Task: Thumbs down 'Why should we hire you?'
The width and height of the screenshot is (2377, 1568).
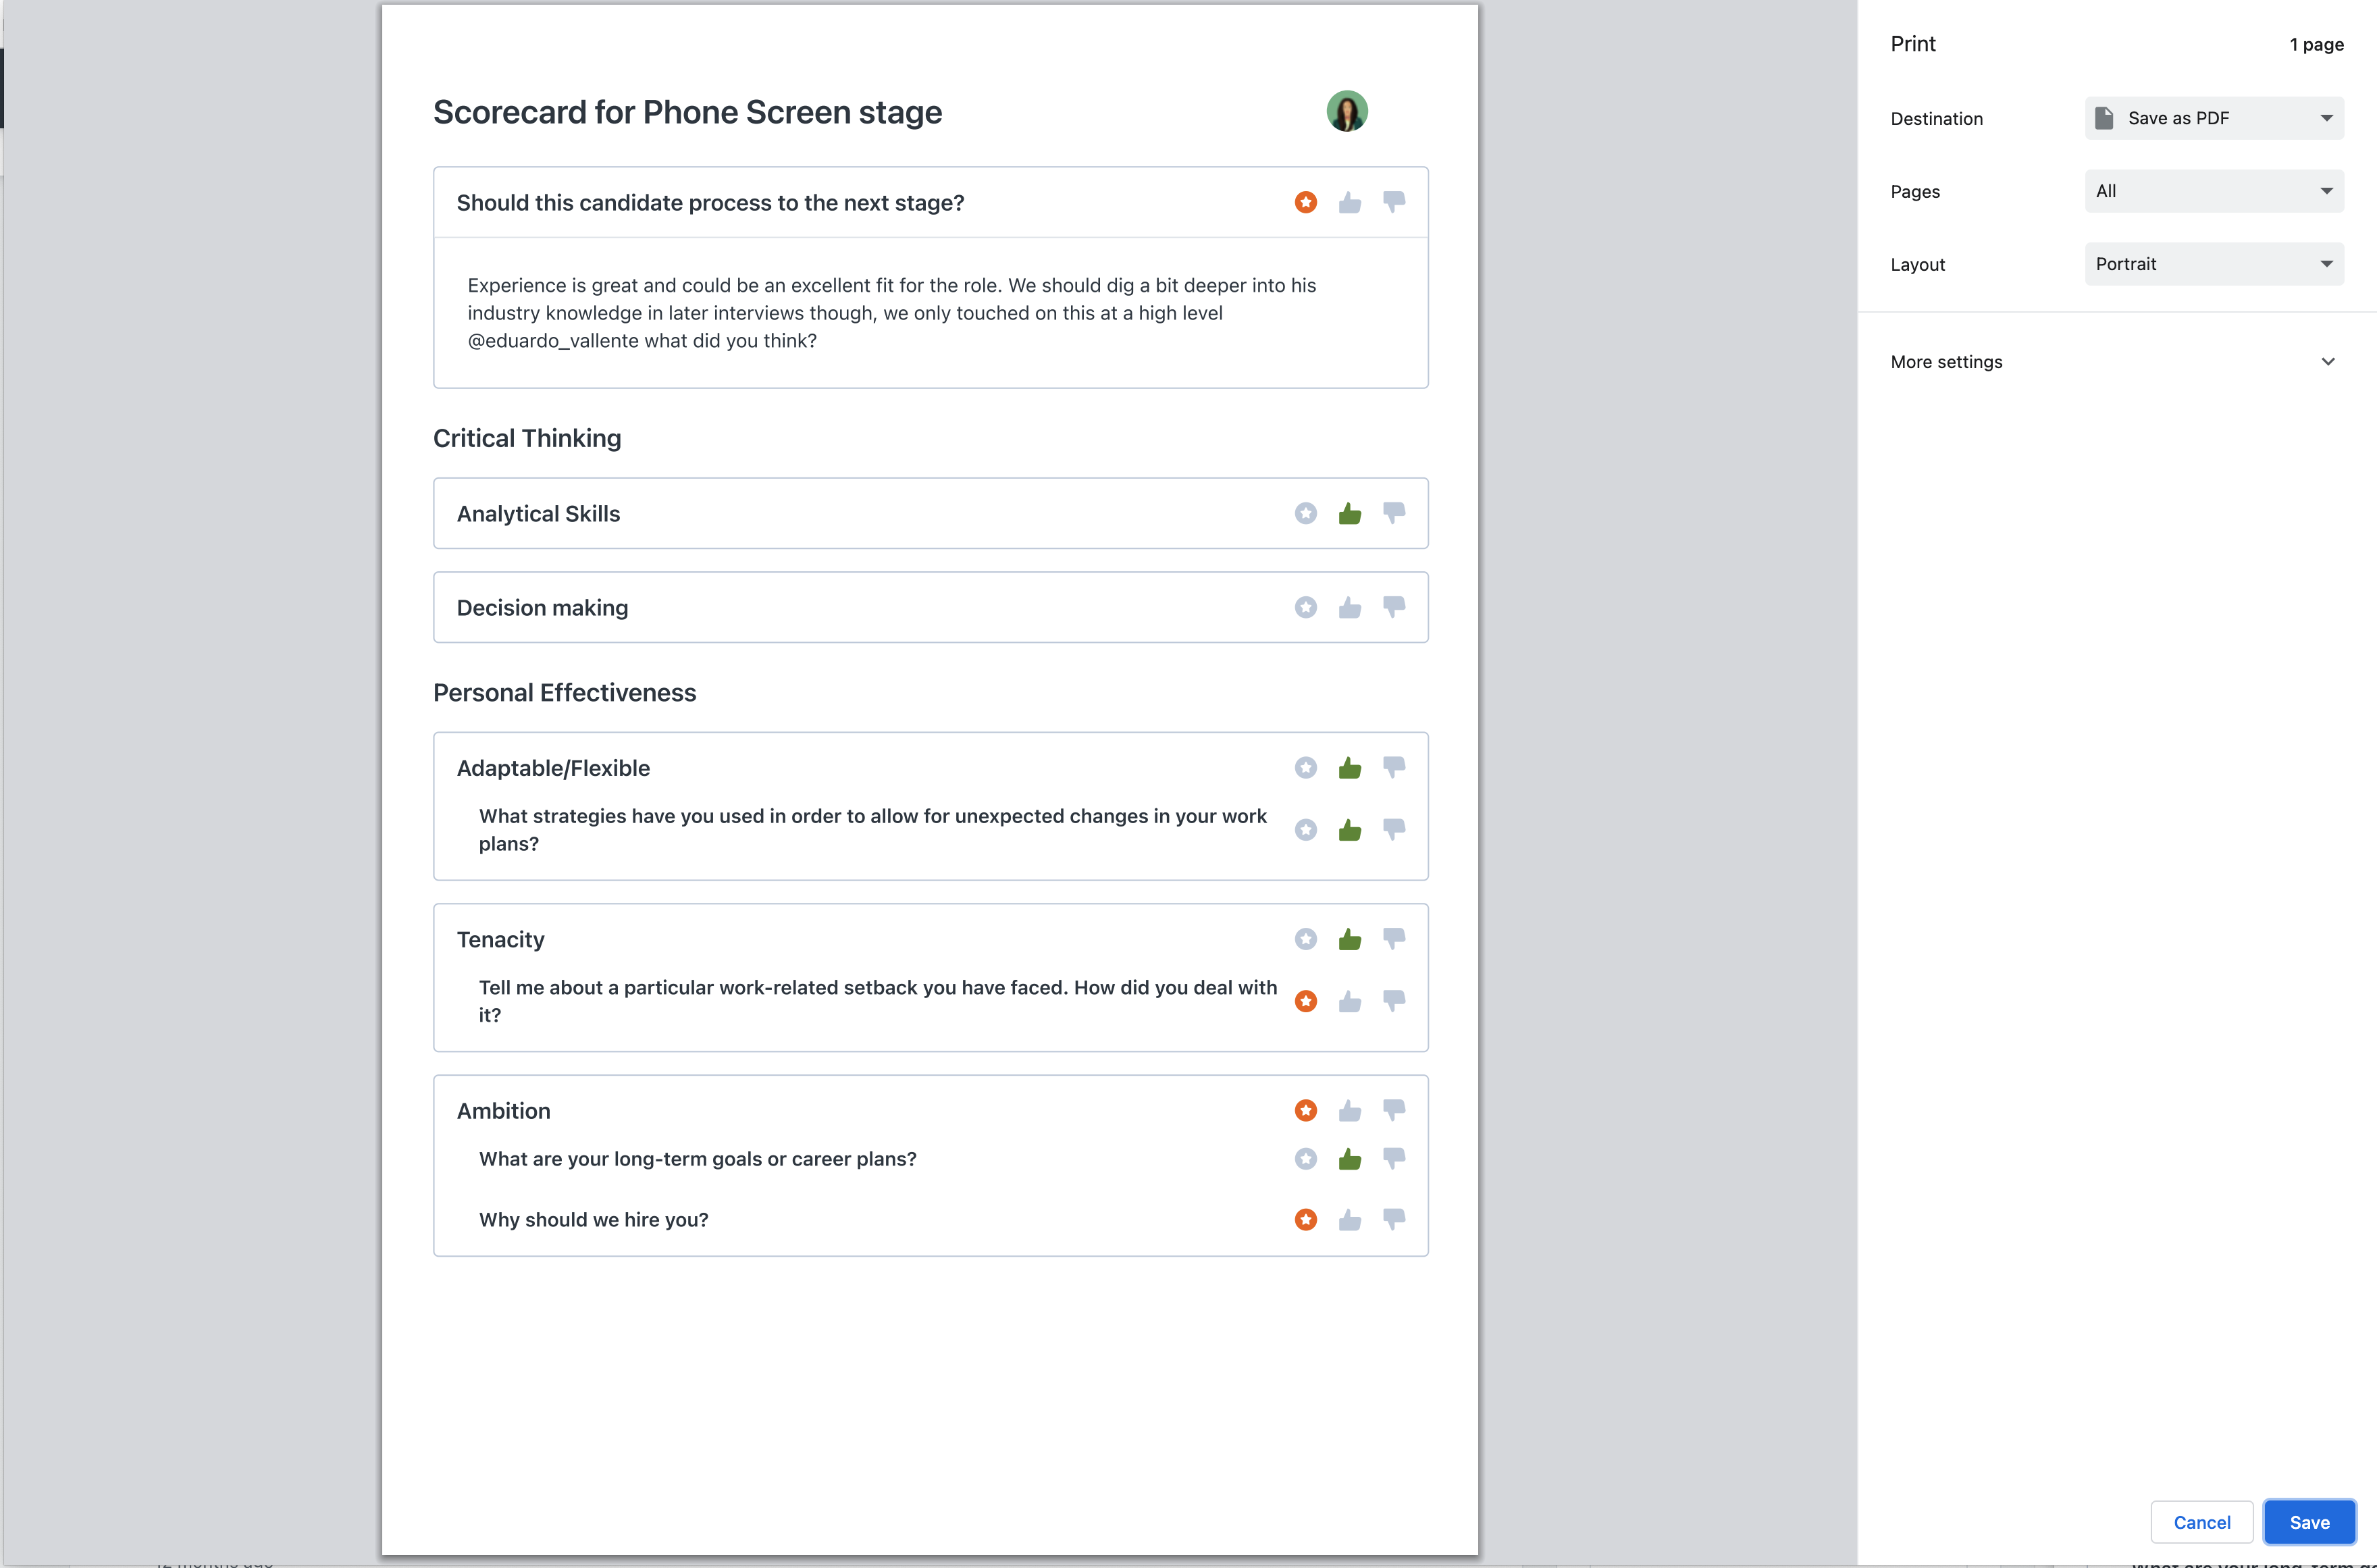Action: click(x=1393, y=1219)
